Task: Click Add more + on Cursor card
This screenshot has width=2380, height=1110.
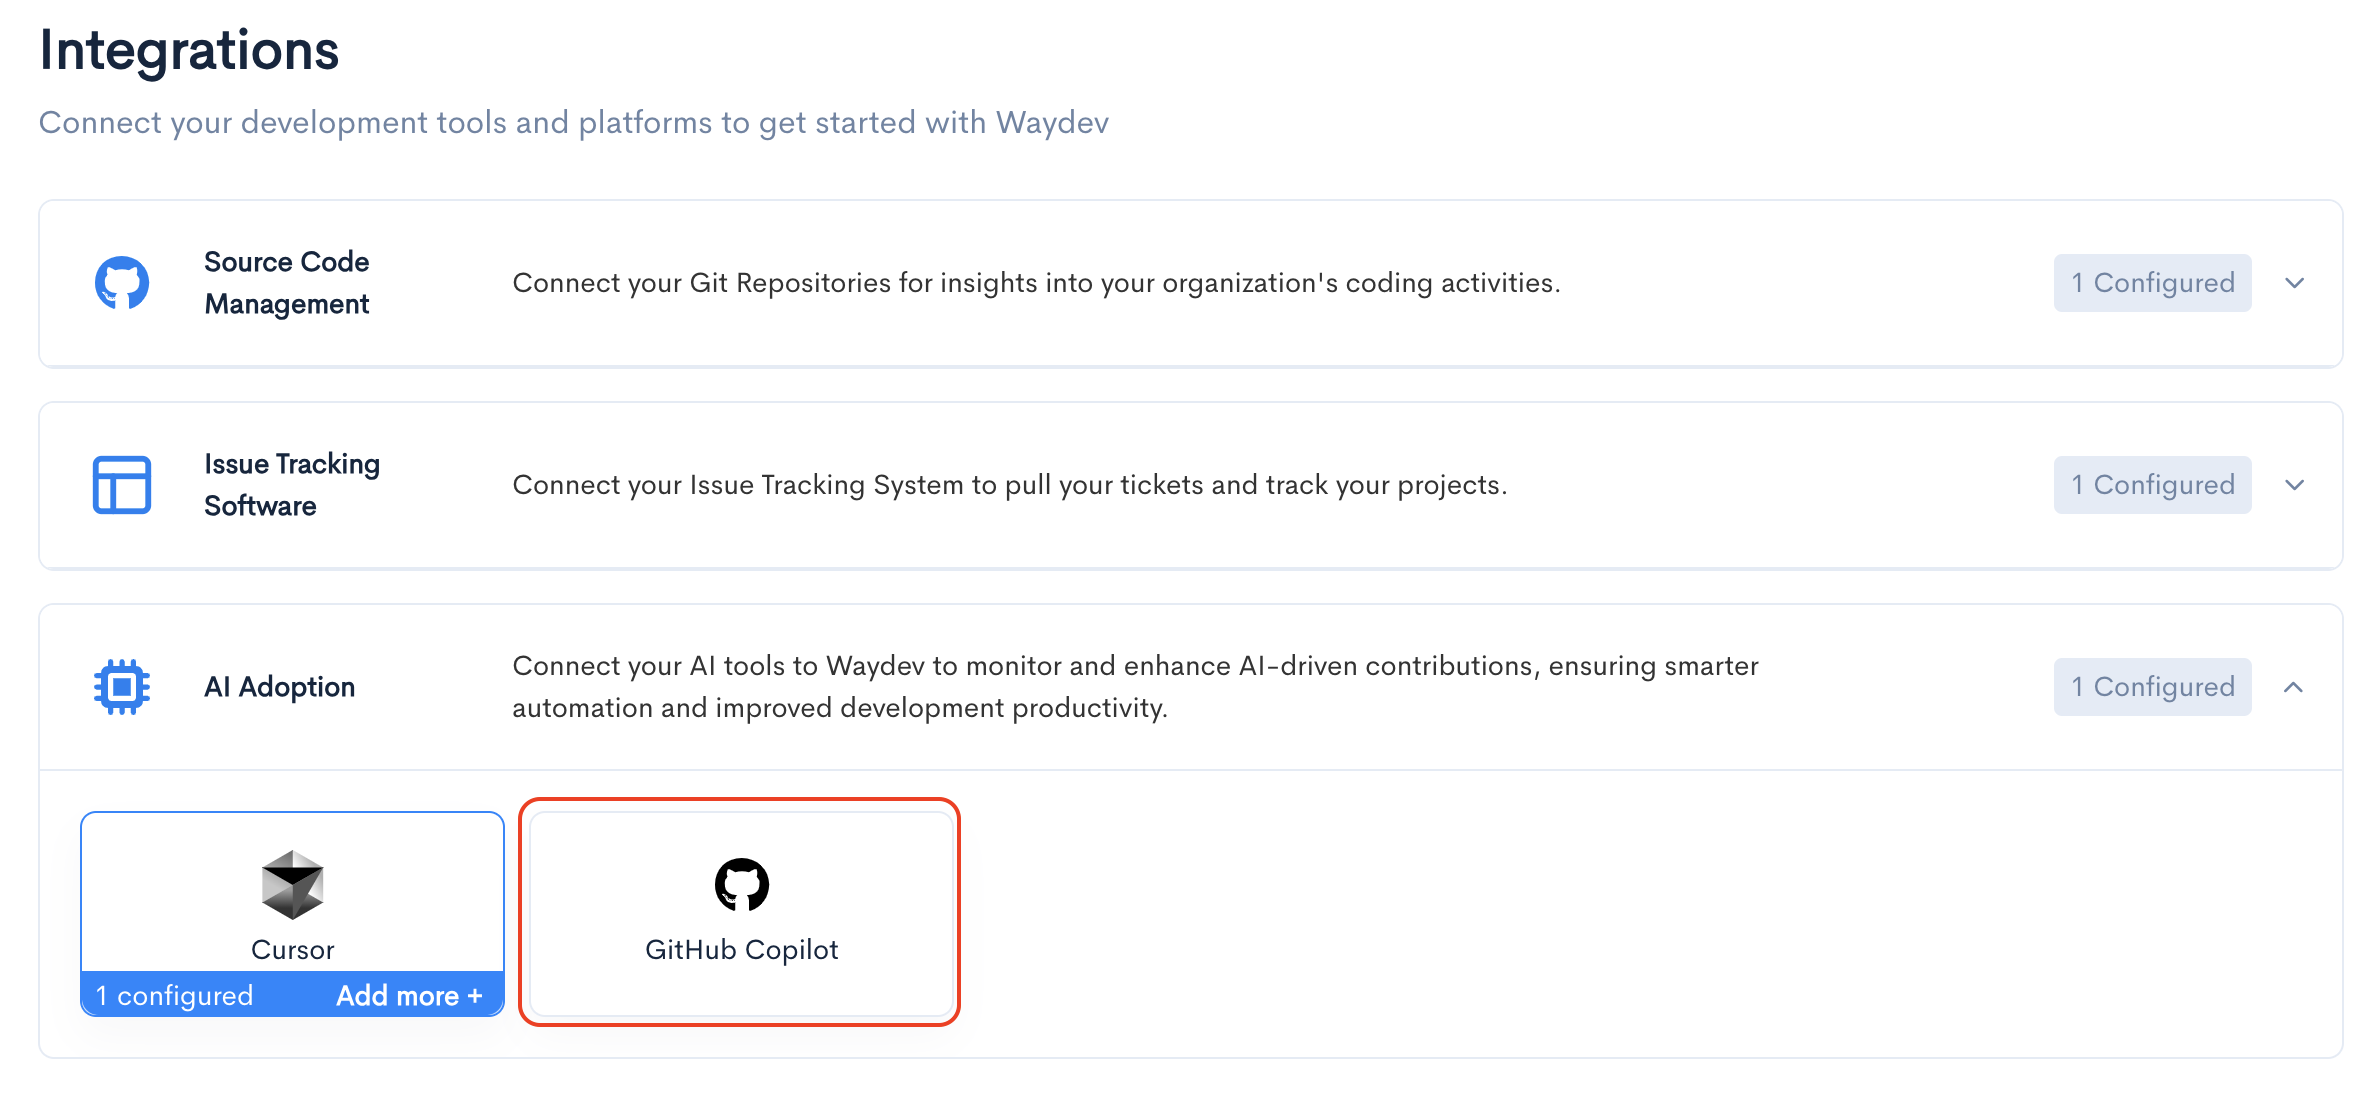Action: click(x=409, y=996)
